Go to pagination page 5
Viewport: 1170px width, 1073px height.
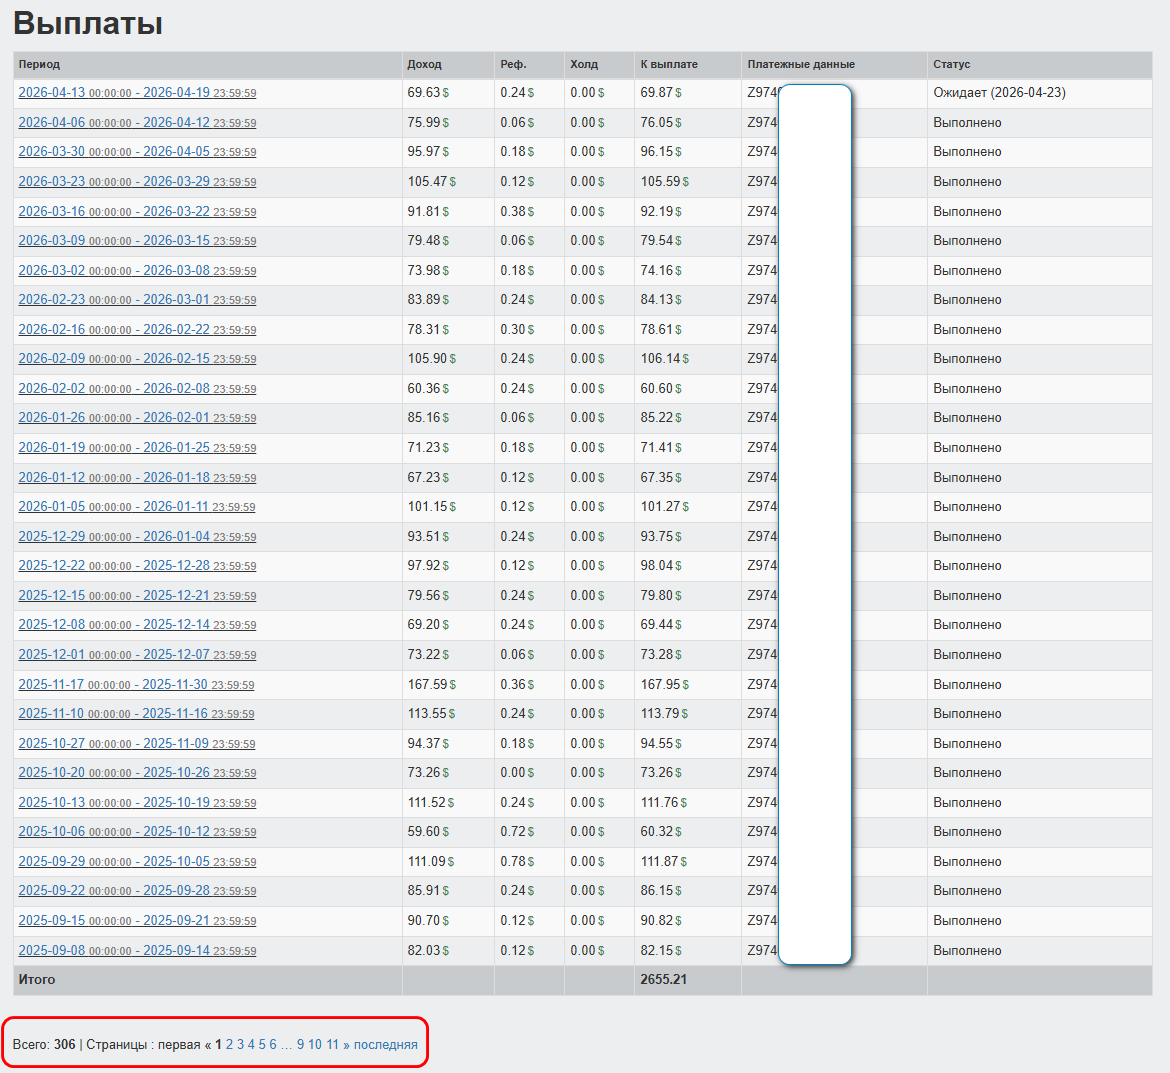point(262,1044)
